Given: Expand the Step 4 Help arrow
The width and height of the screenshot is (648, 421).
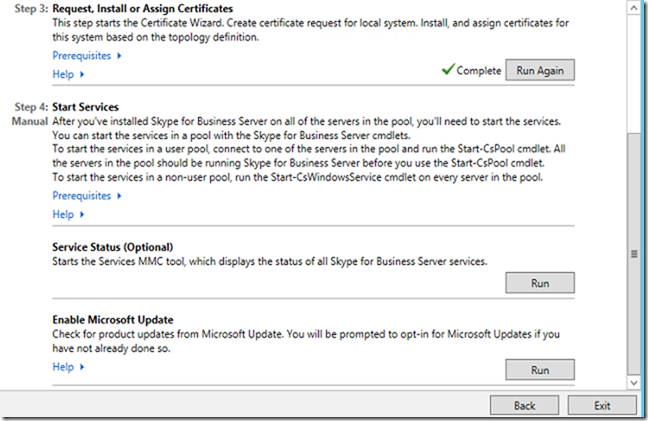Looking at the screenshot, I should pyautogui.click(x=82, y=214).
